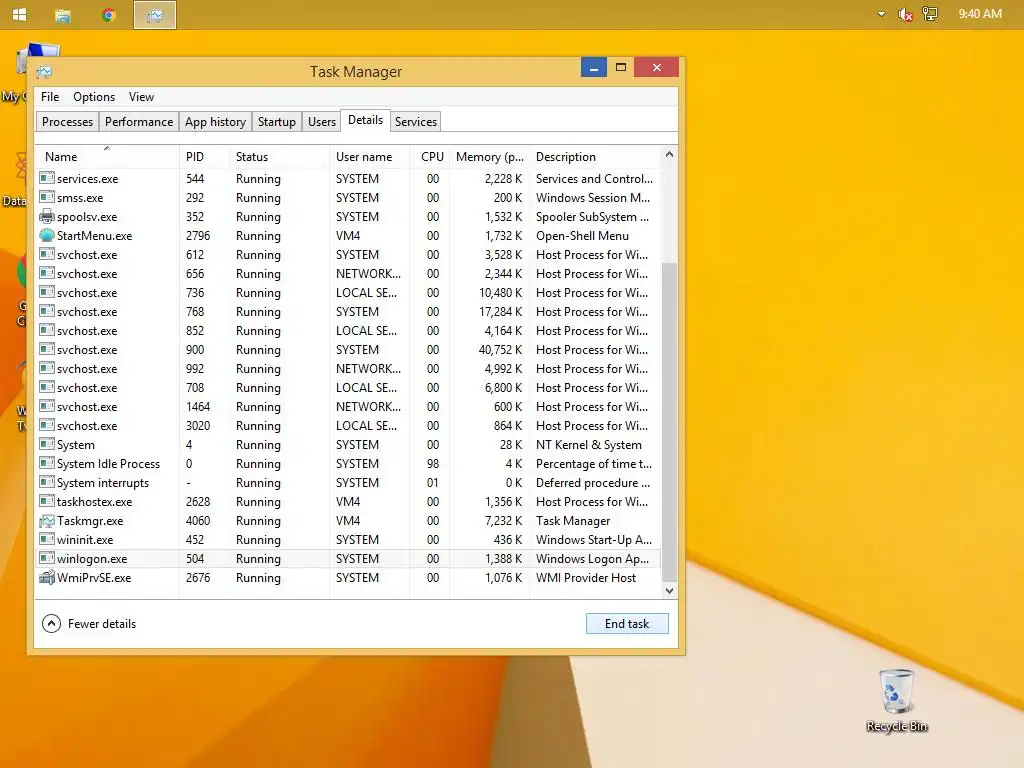Select 'NT Kernel & System' description

pos(588,445)
